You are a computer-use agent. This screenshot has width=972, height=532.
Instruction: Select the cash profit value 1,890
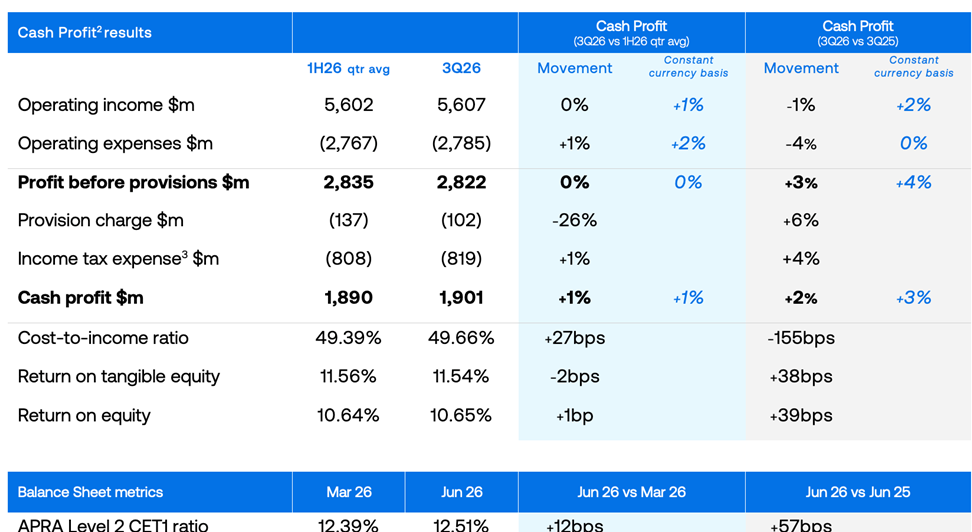(348, 298)
